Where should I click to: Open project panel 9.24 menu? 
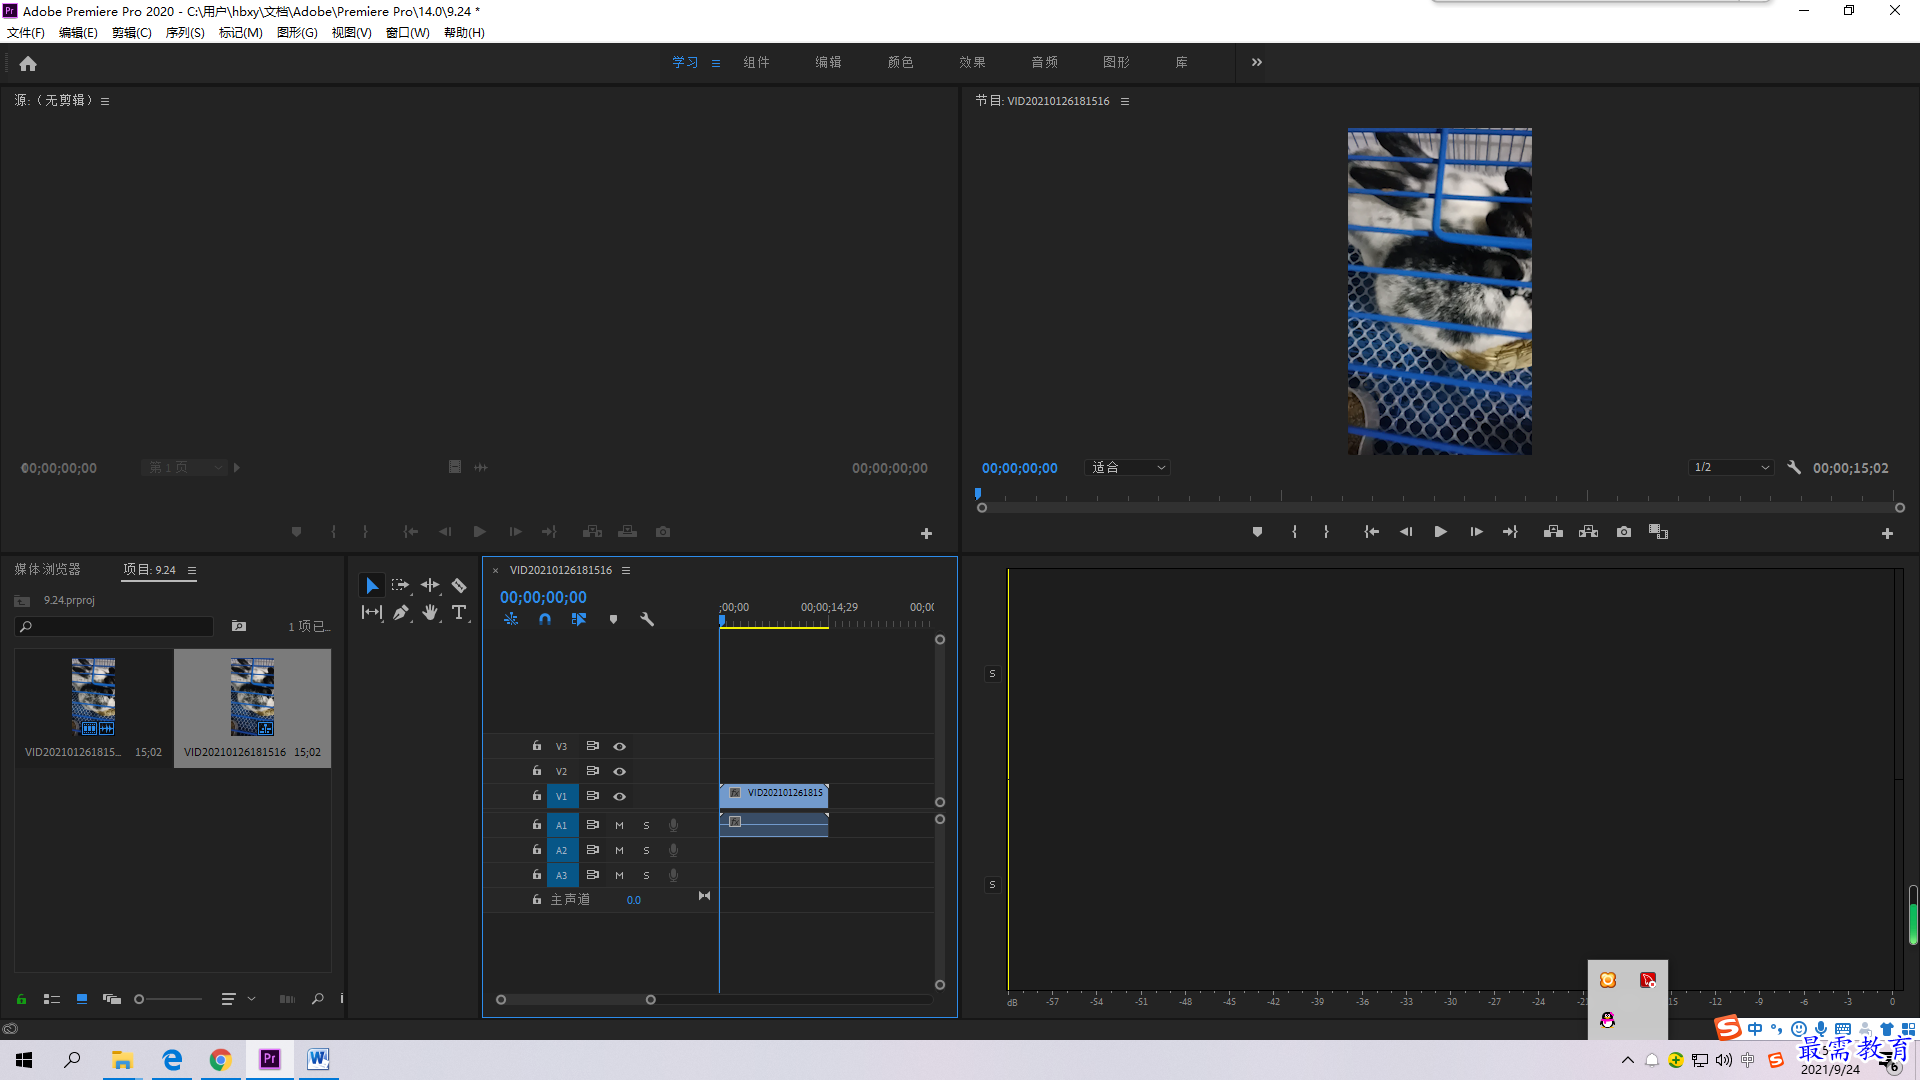click(192, 570)
